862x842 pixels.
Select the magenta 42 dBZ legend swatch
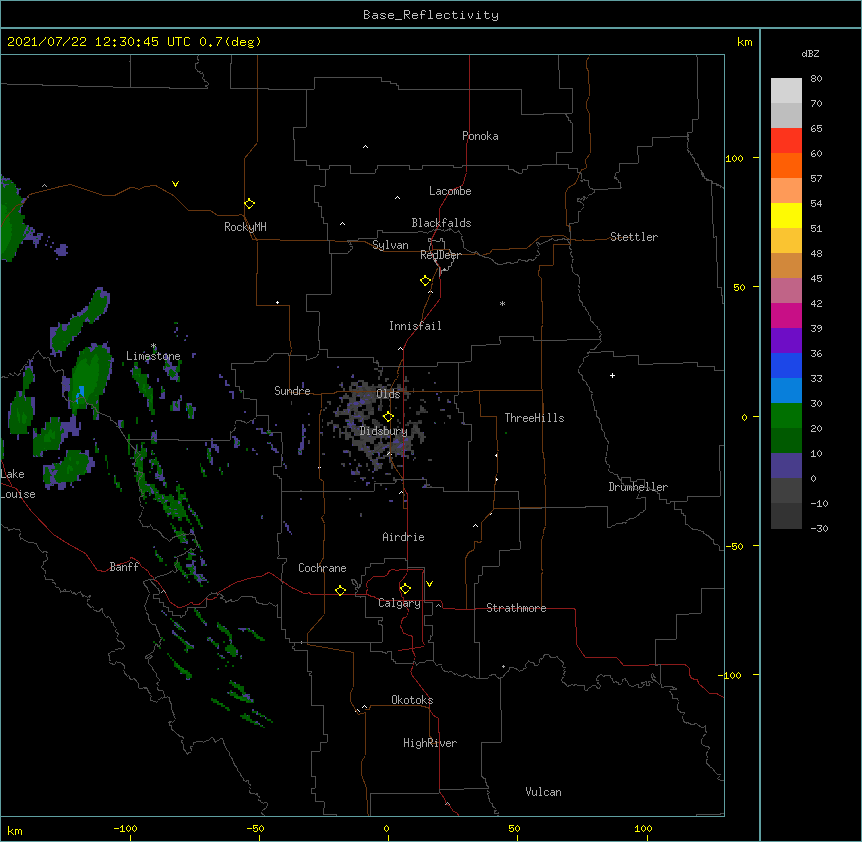click(x=786, y=315)
